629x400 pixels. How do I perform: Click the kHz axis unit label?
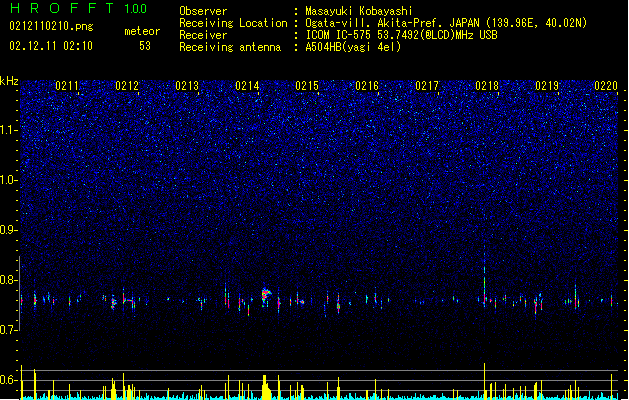tap(9, 81)
